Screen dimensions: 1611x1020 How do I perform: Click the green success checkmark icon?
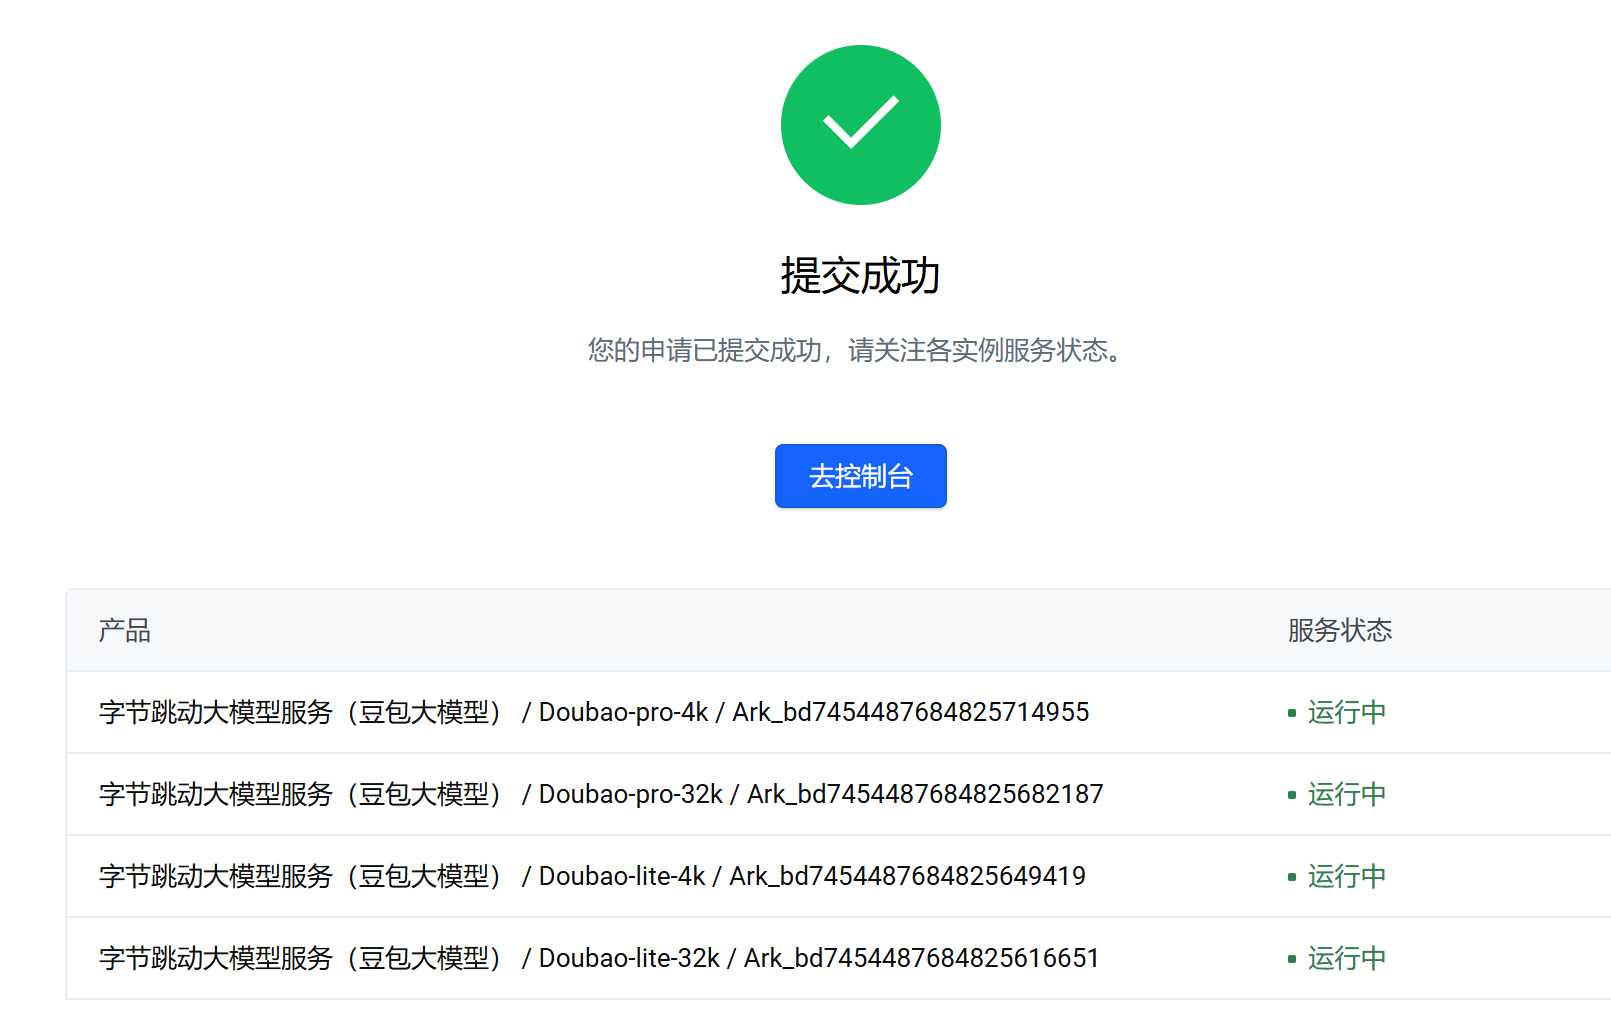click(860, 125)
